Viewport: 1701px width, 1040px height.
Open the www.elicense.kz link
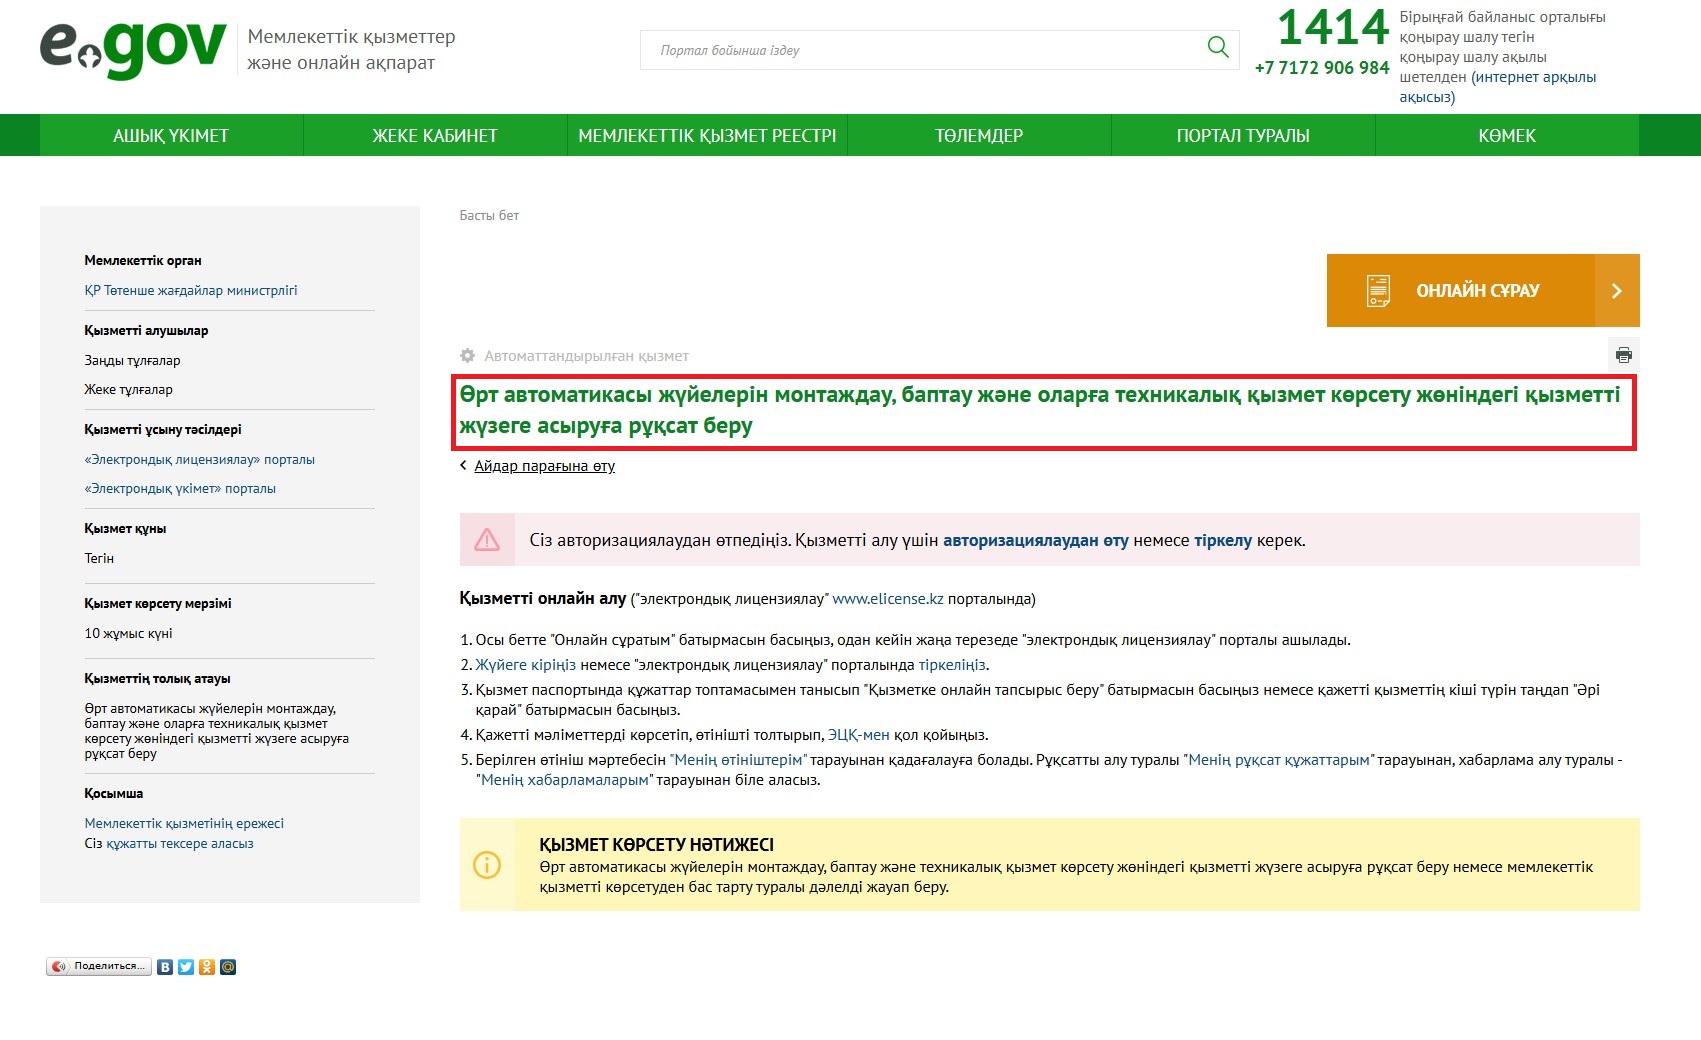[888, 600]
